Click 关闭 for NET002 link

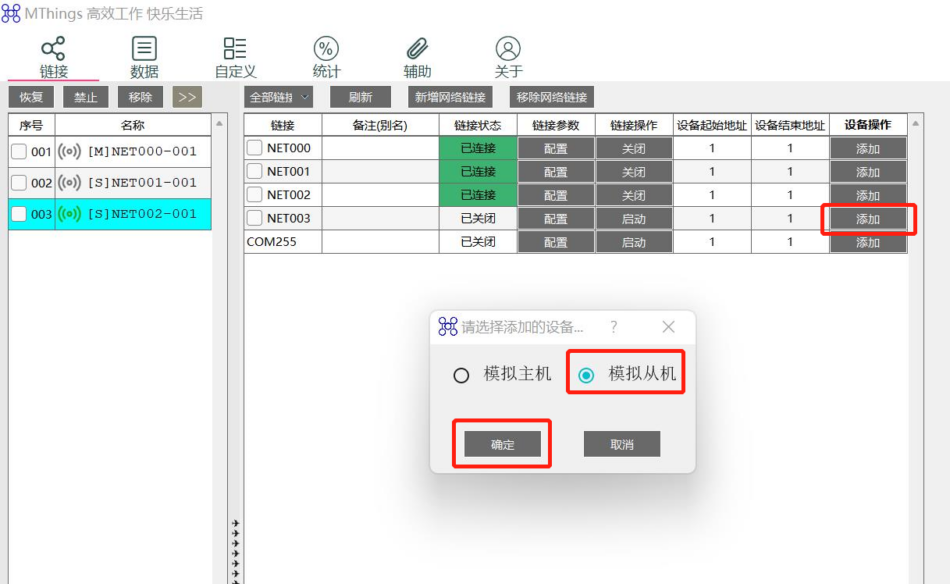634,195
